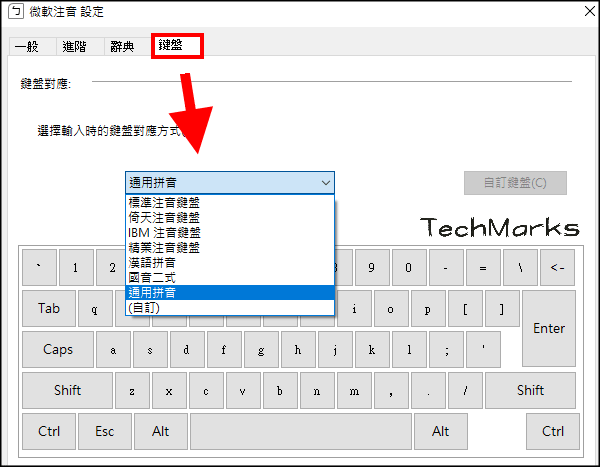
Task: Click the Caps key
Action: (58, 349)
